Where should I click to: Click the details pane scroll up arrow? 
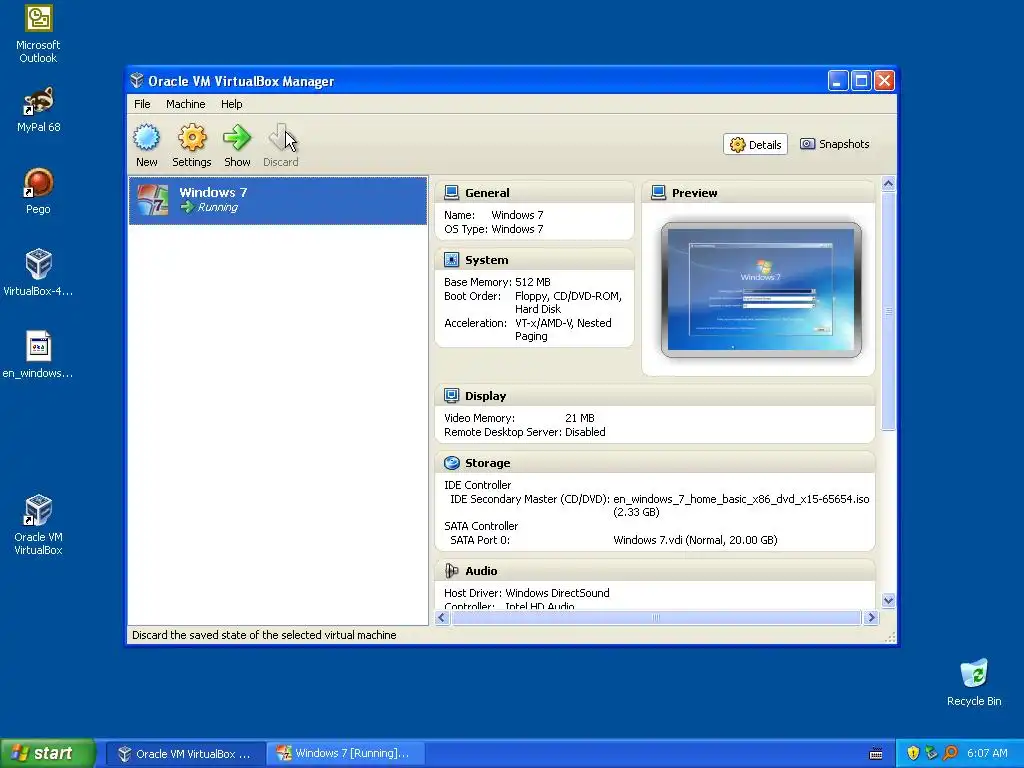pos(888,184)
